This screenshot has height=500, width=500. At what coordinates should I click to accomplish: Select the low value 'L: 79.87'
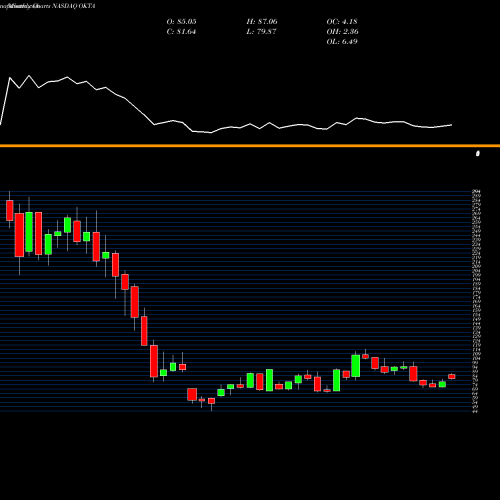click(x=261, y=32)
